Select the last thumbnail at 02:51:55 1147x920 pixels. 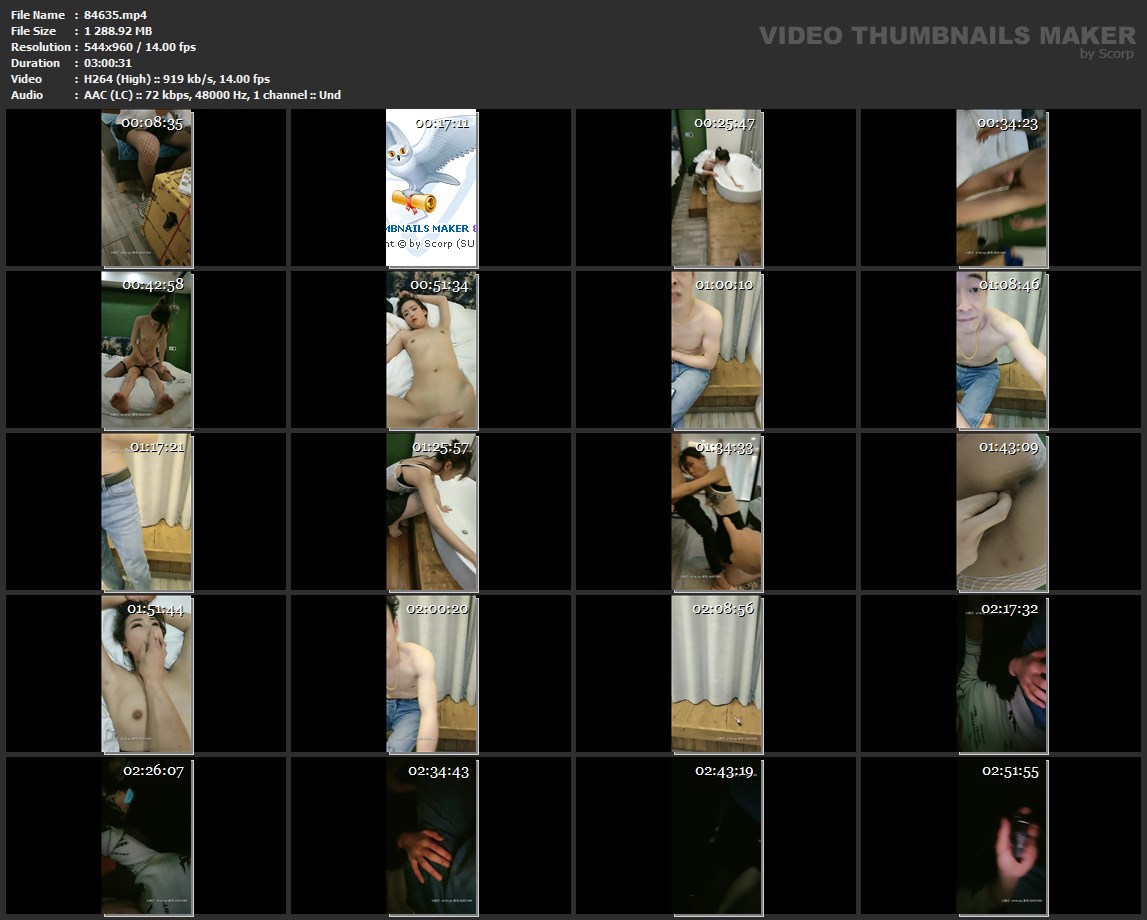pos(1001,836)
